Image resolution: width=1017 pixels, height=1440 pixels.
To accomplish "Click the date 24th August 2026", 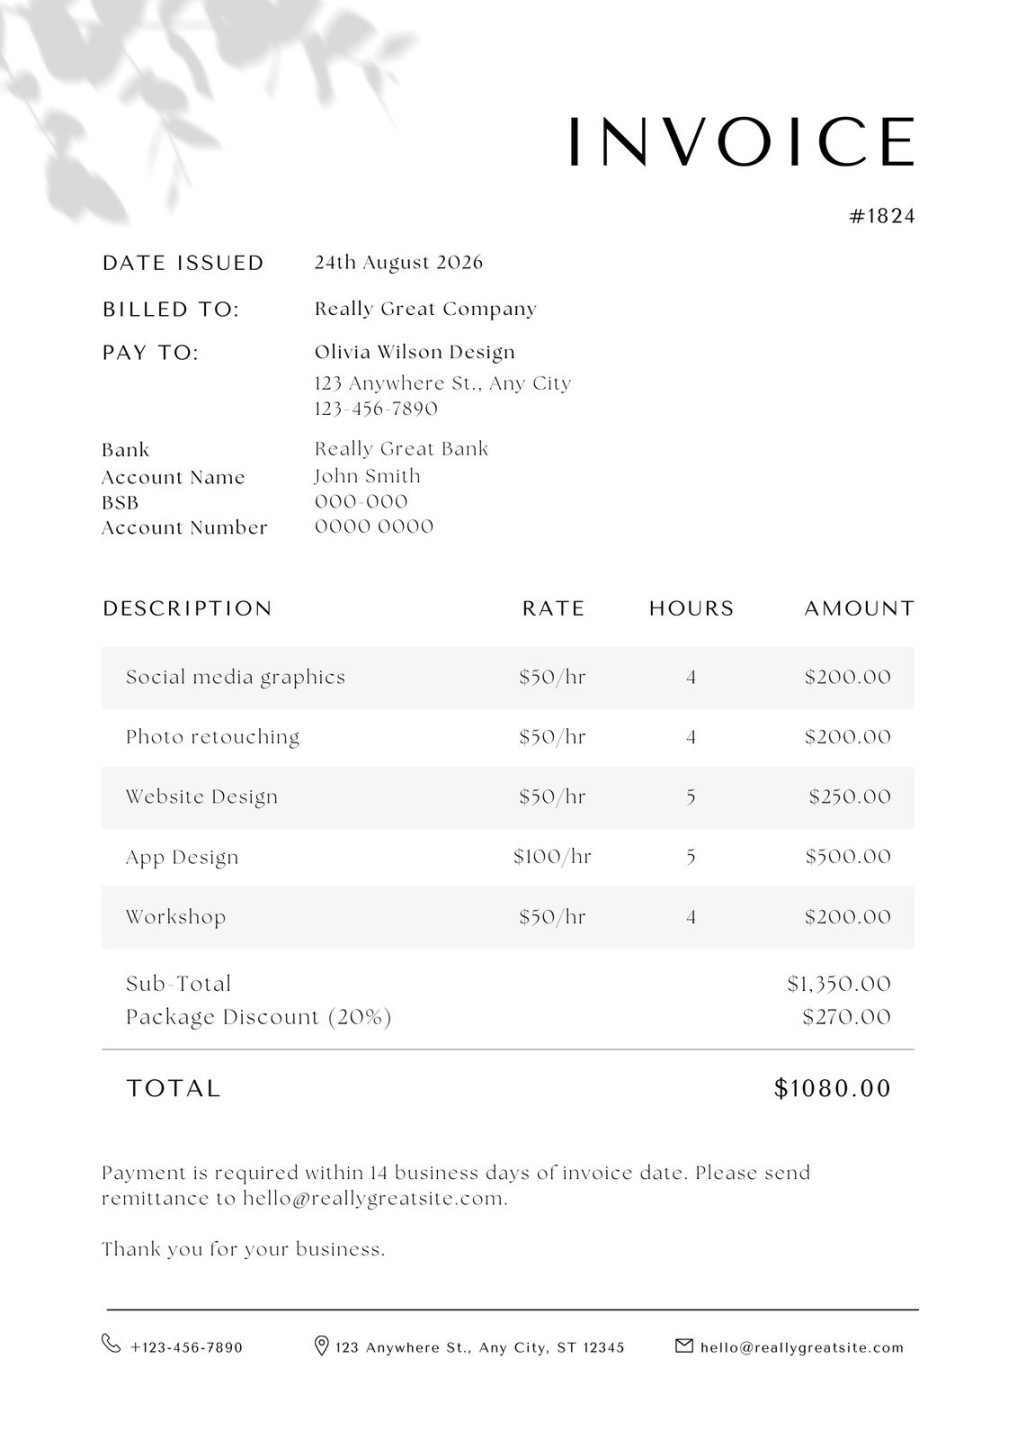I will 398,262.
